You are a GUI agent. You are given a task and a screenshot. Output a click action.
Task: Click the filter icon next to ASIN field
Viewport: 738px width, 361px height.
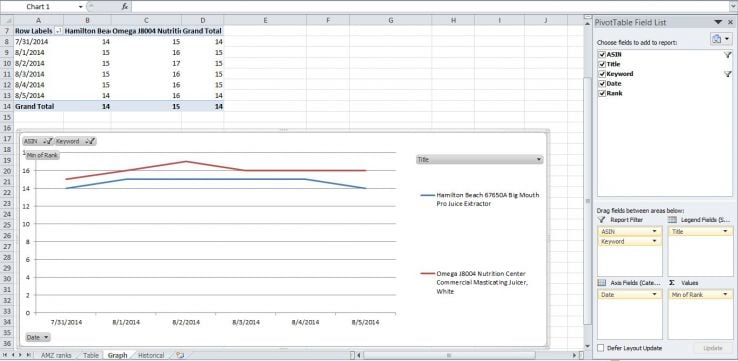(x=727, y=55)
